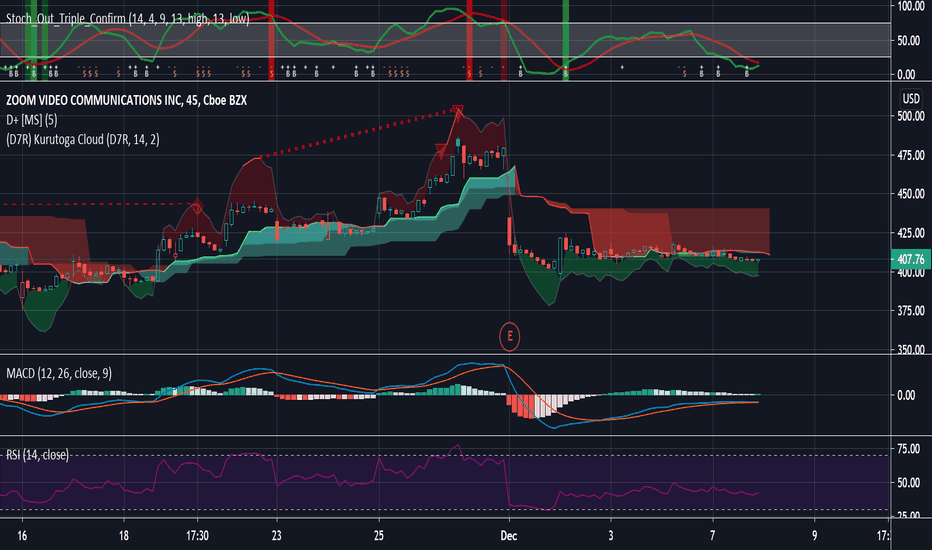Click the 475.00 price axis label
932x550 pixels.
911,155
